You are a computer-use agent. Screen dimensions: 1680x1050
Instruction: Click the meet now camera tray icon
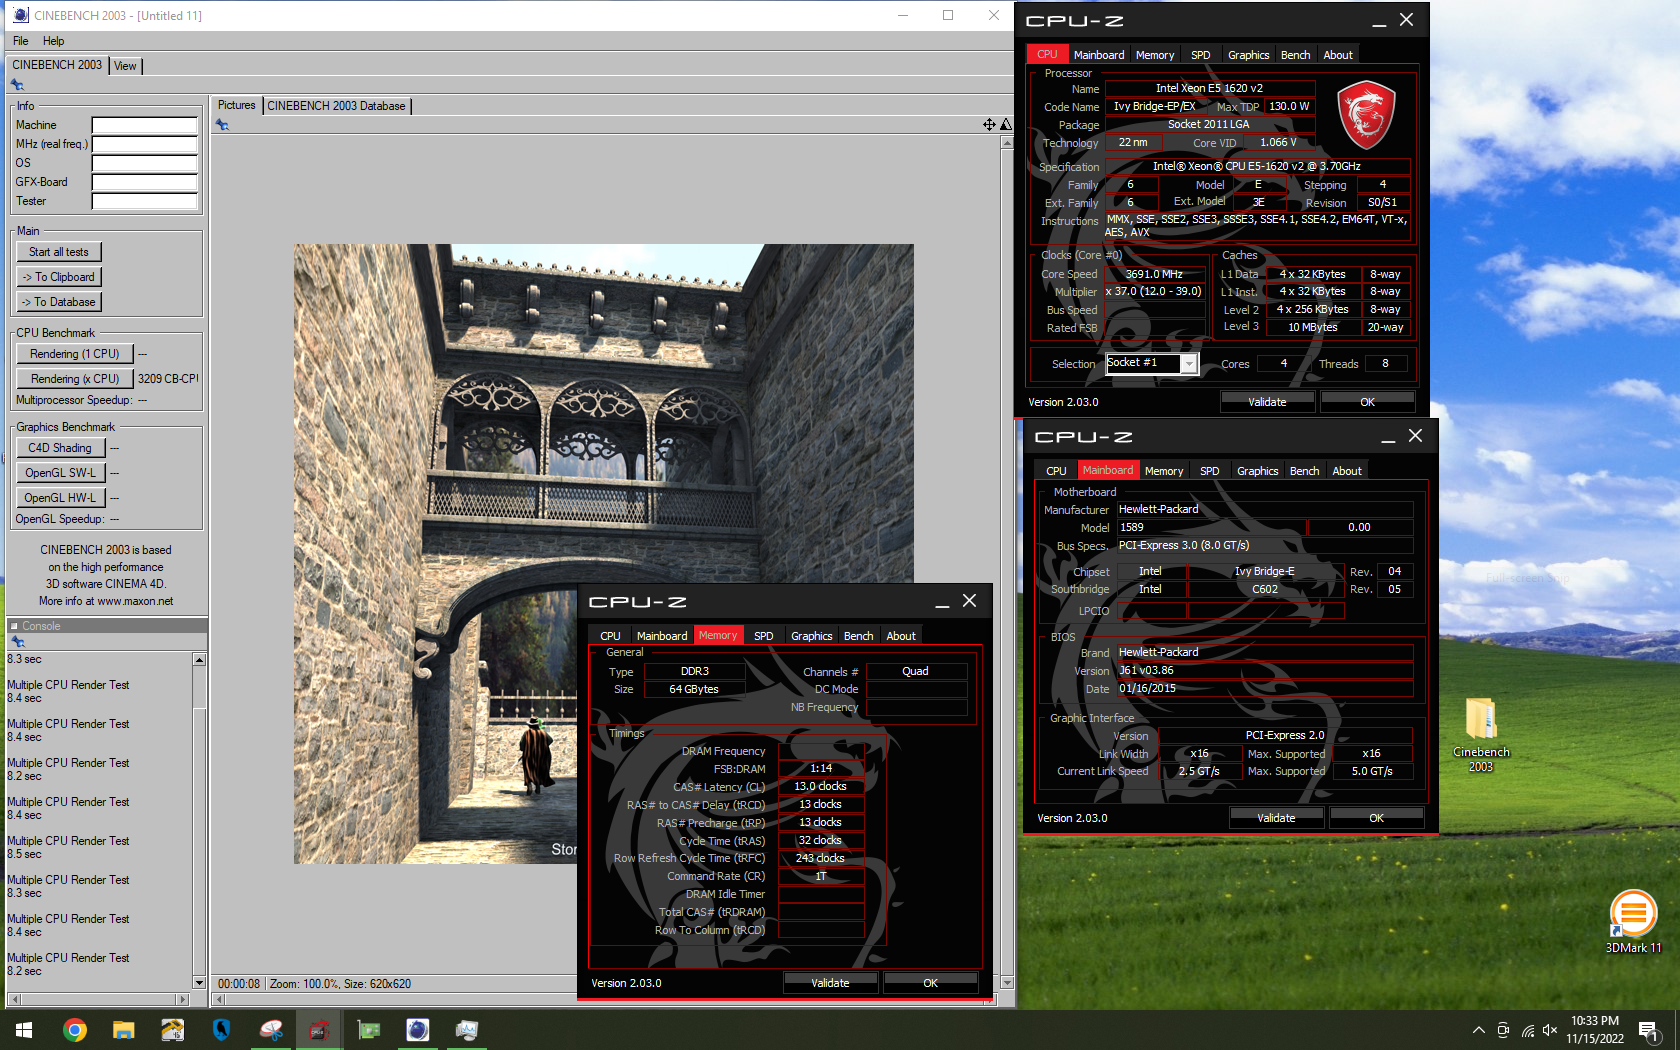pyautogui.click(x=1503, y=1030)
